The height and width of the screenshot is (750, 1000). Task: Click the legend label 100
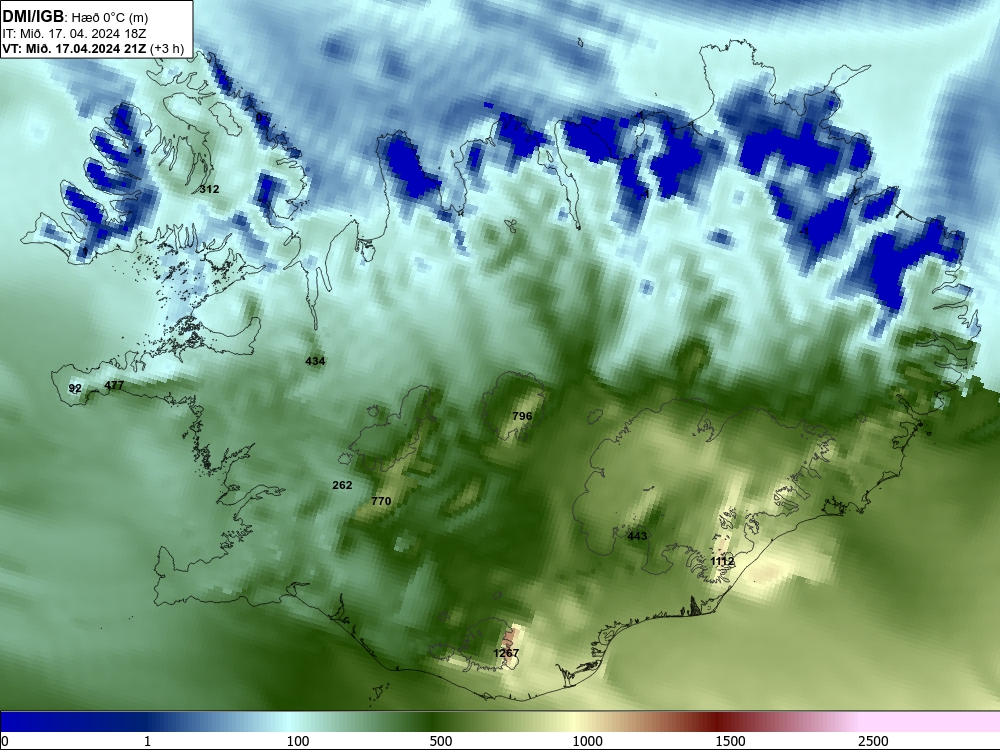tap(298, 741)
